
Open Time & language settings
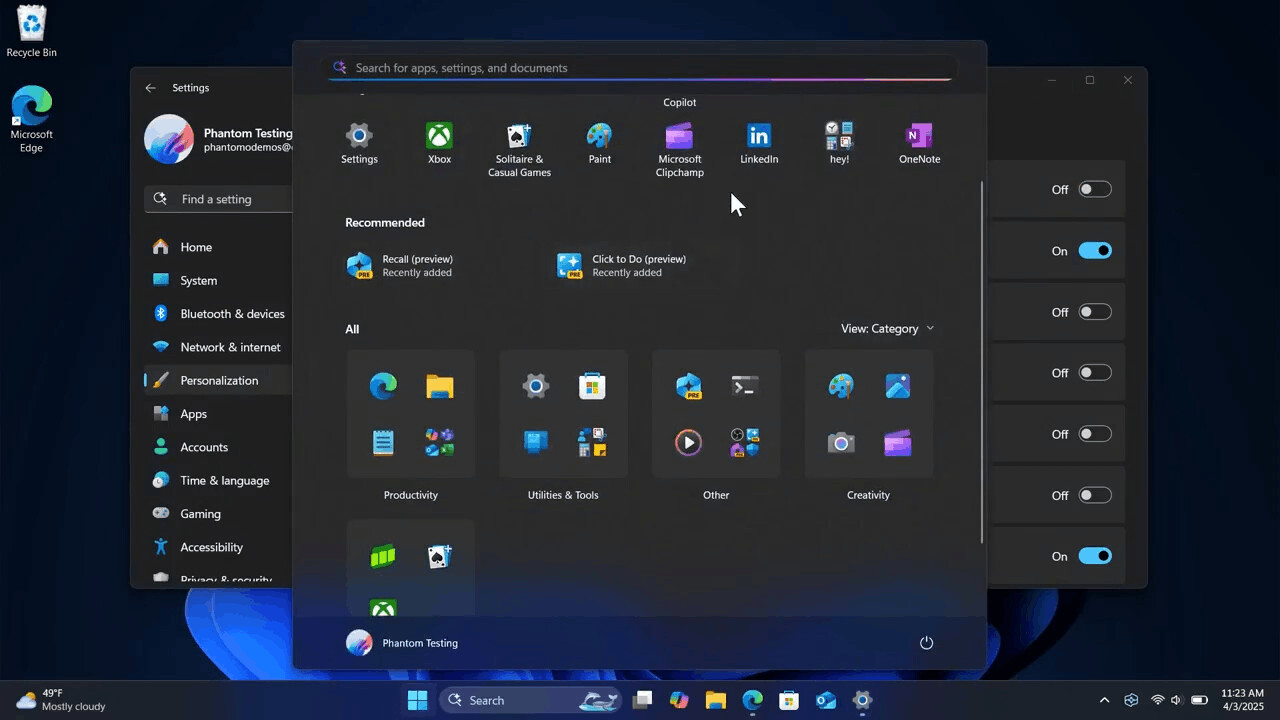point(218,480)
